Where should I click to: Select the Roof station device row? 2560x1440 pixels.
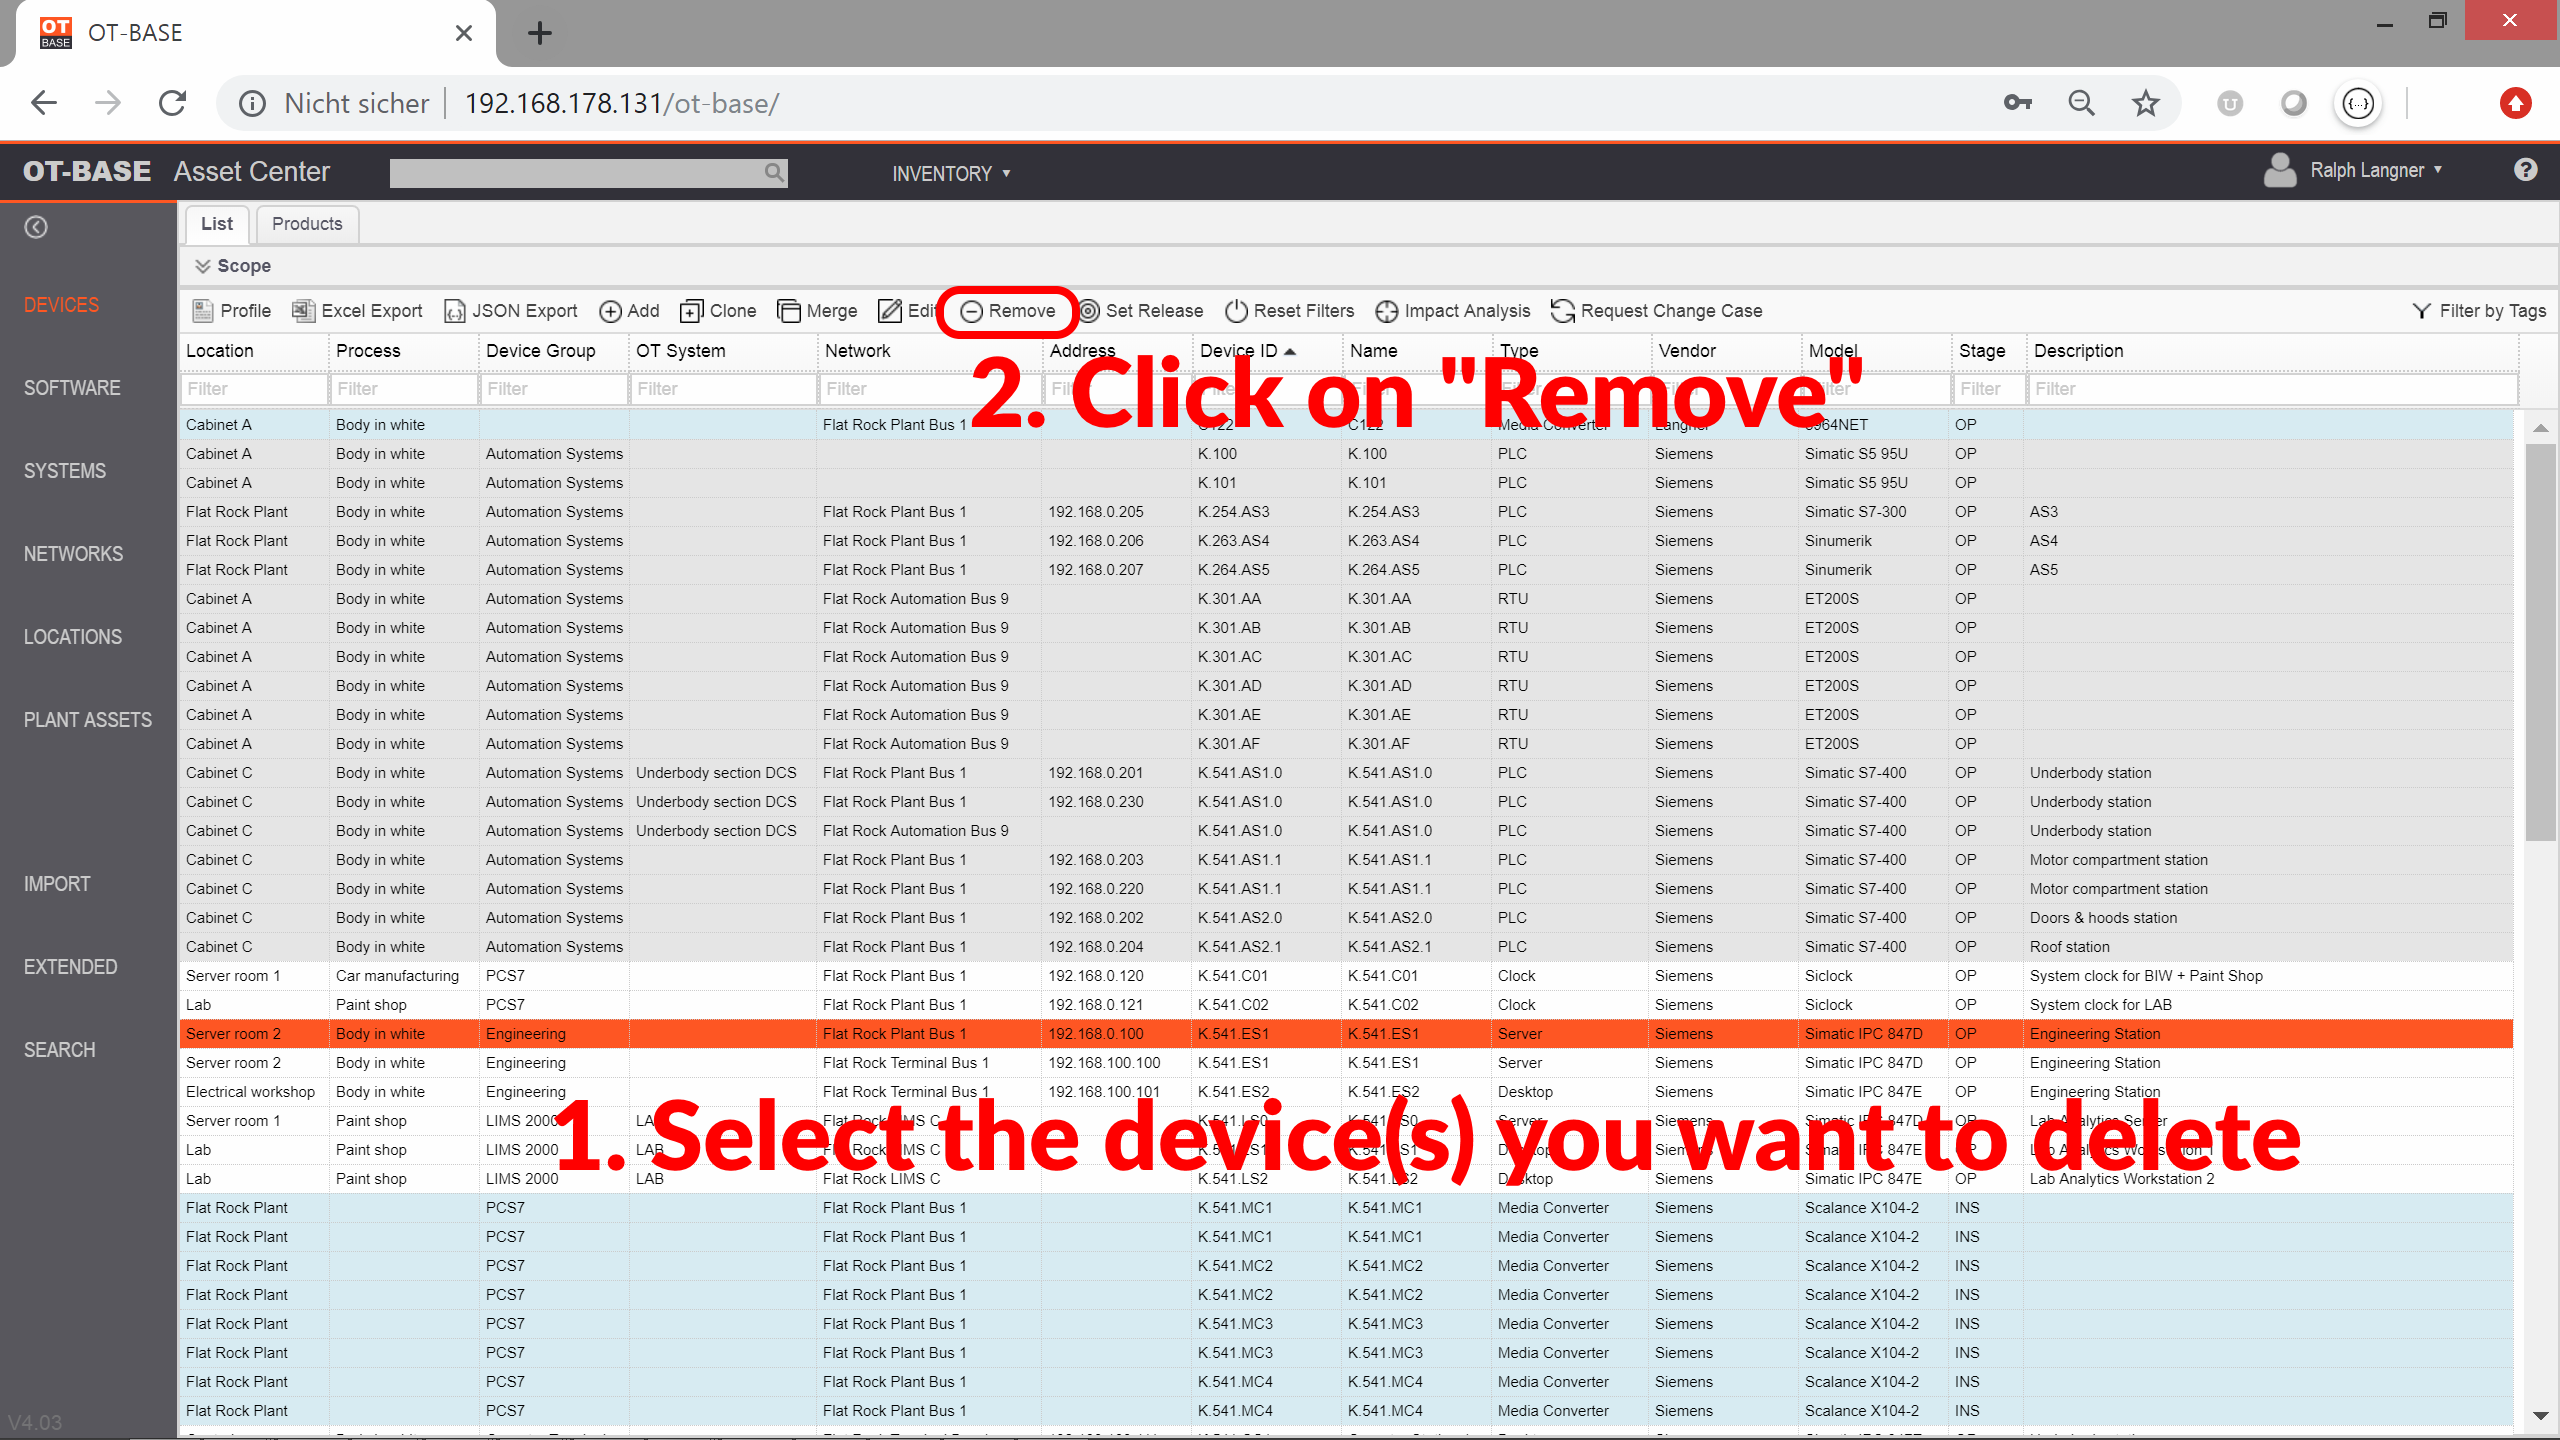[x=1346, y=947]
